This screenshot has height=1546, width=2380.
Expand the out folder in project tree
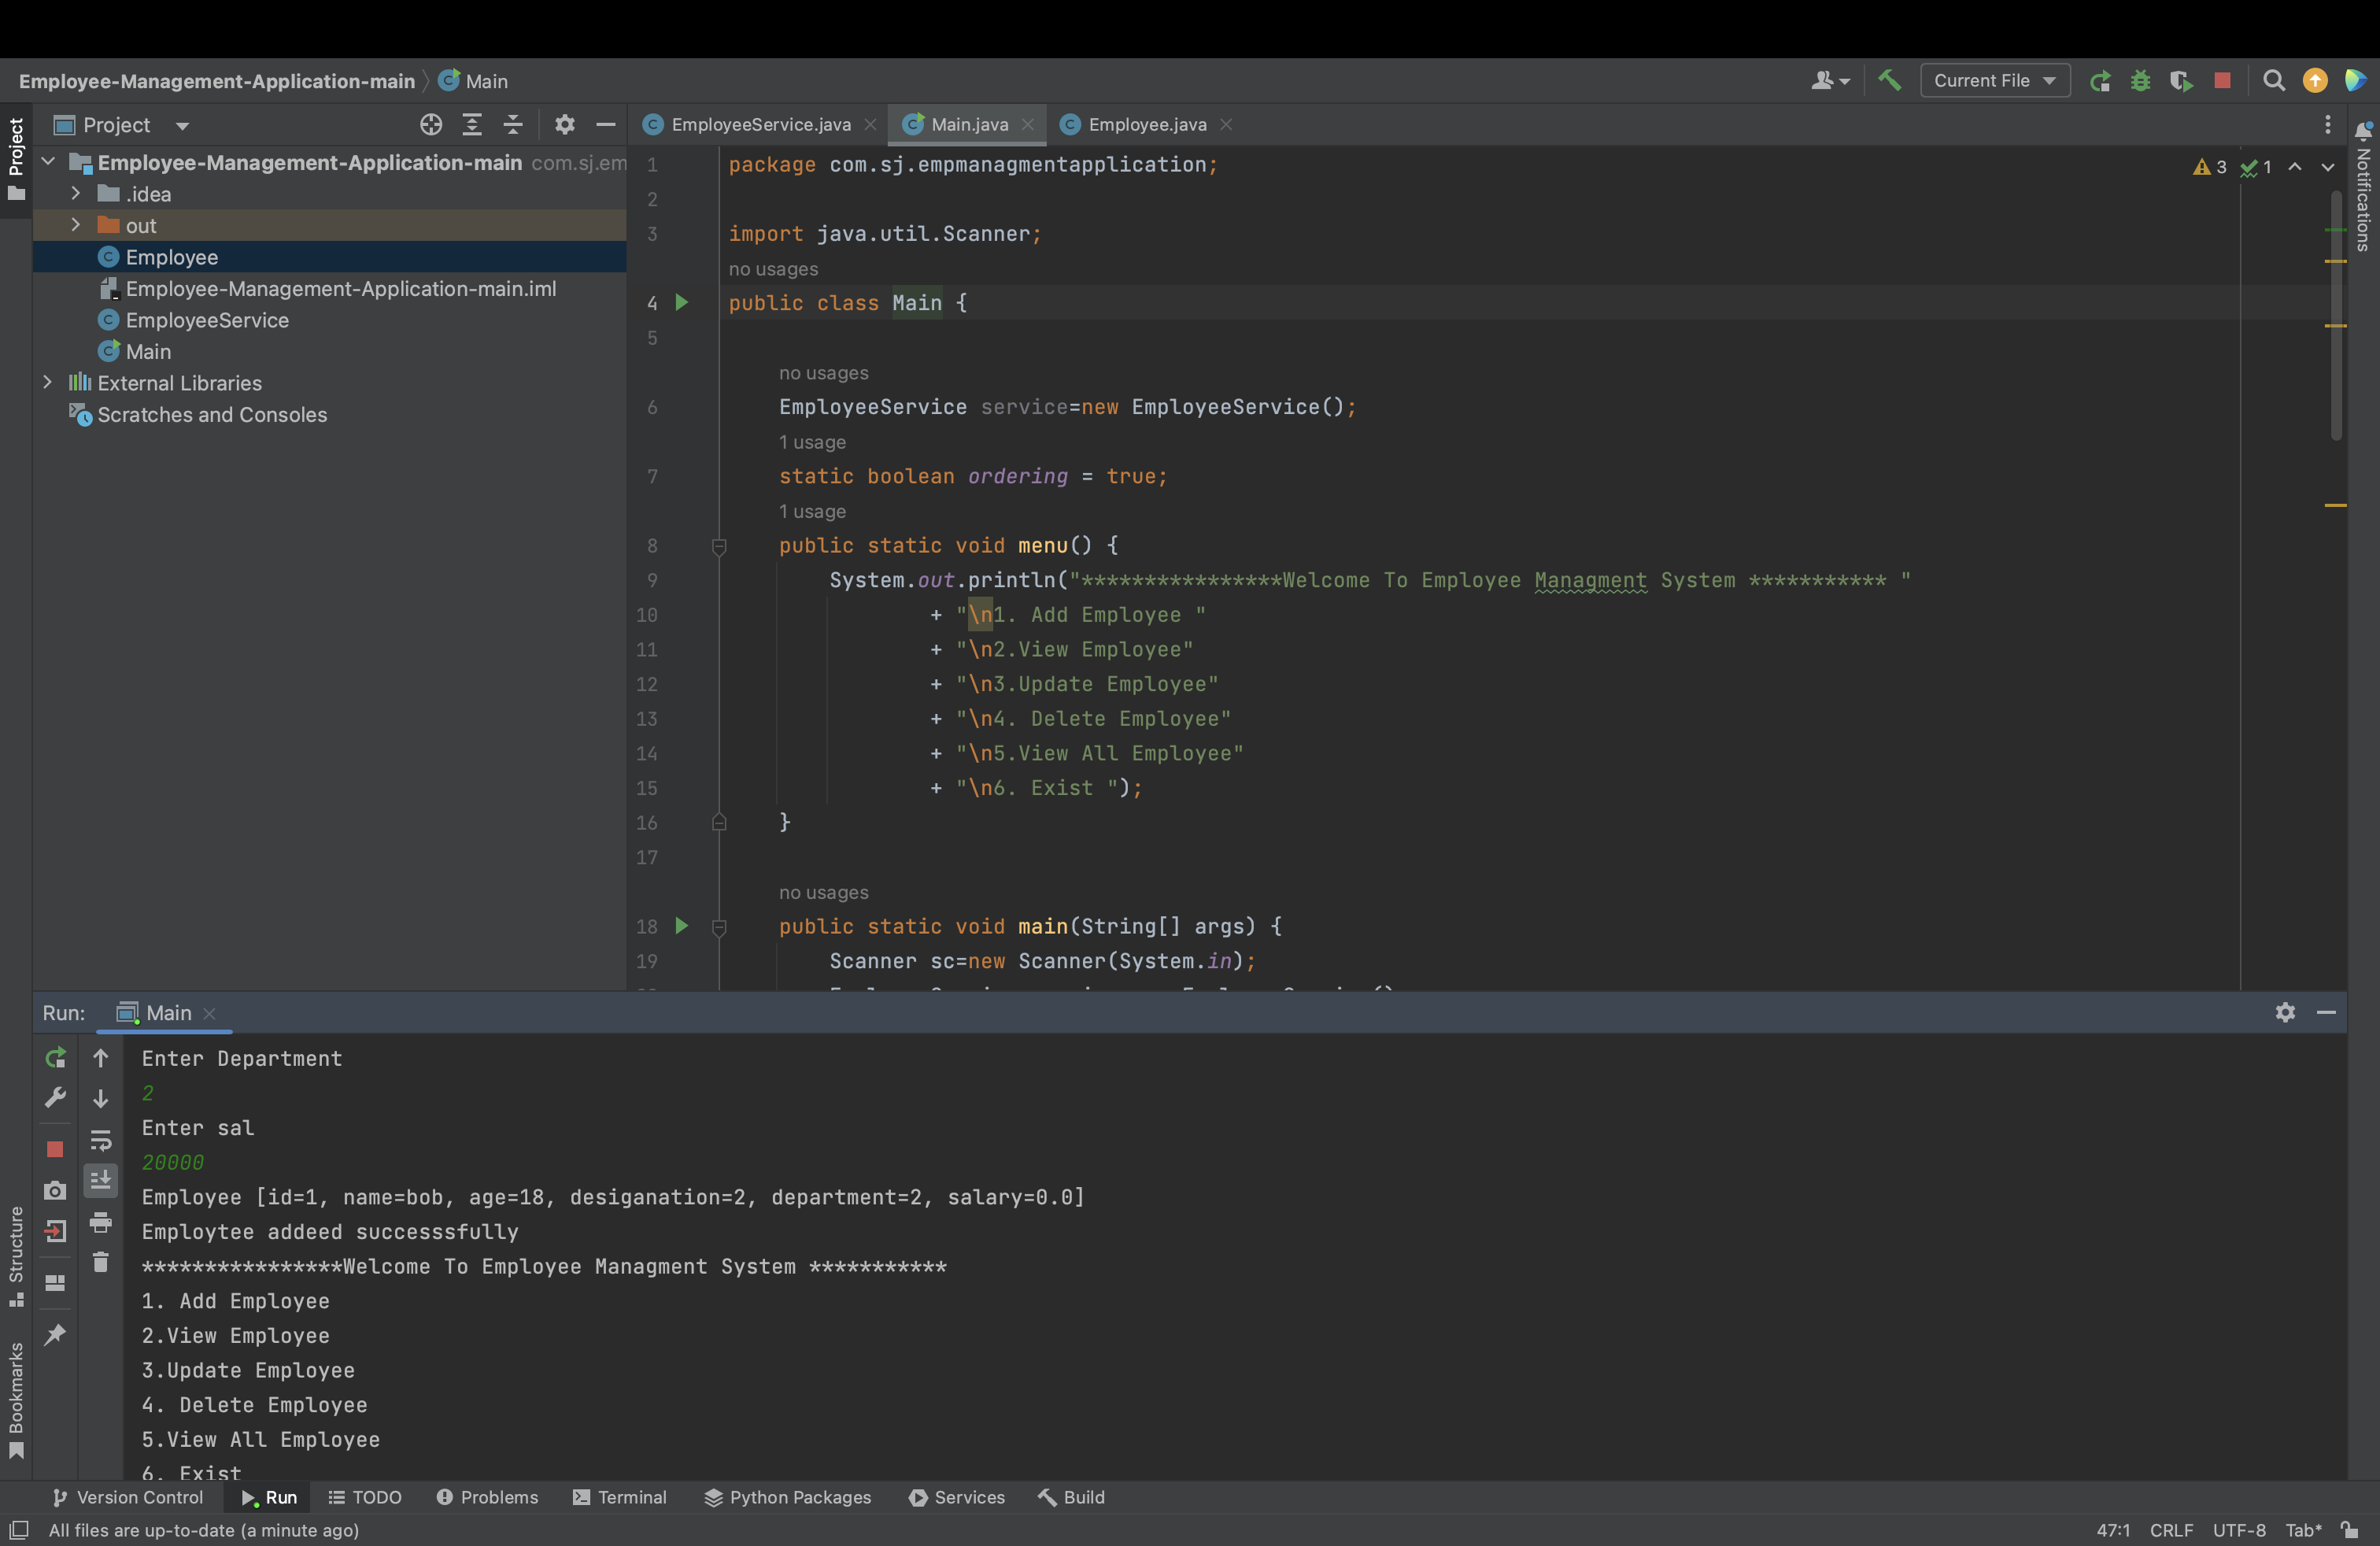point(75,226)
